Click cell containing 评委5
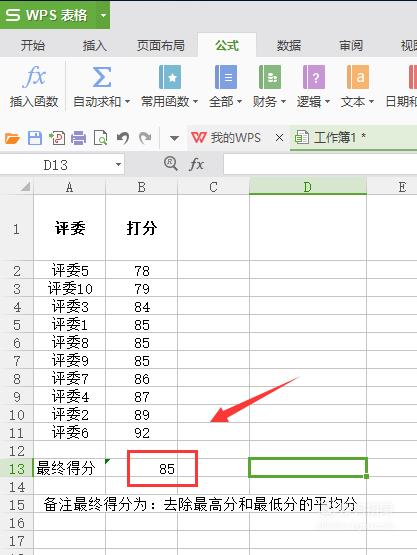417x555 pixels. 70,271
